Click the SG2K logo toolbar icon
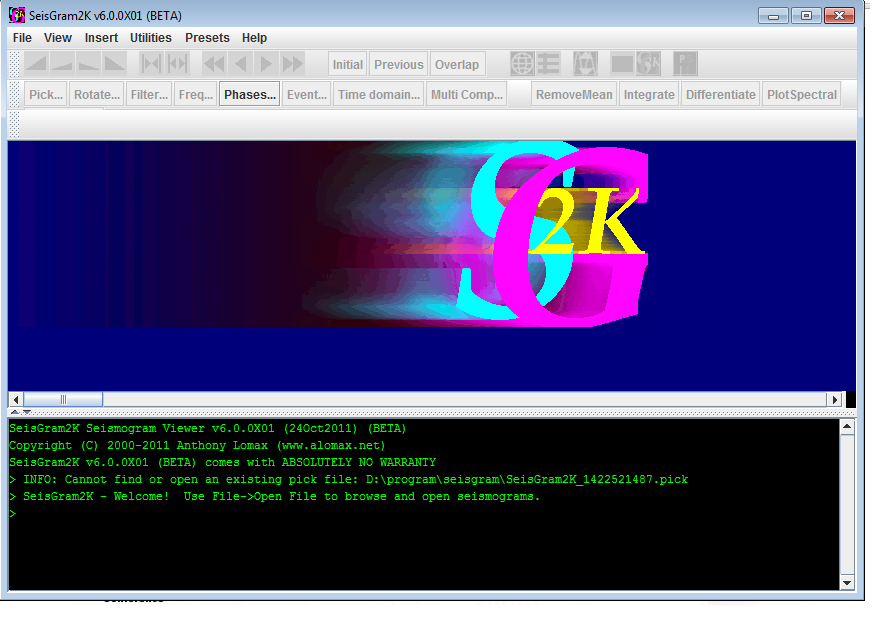 coord(649,64)
